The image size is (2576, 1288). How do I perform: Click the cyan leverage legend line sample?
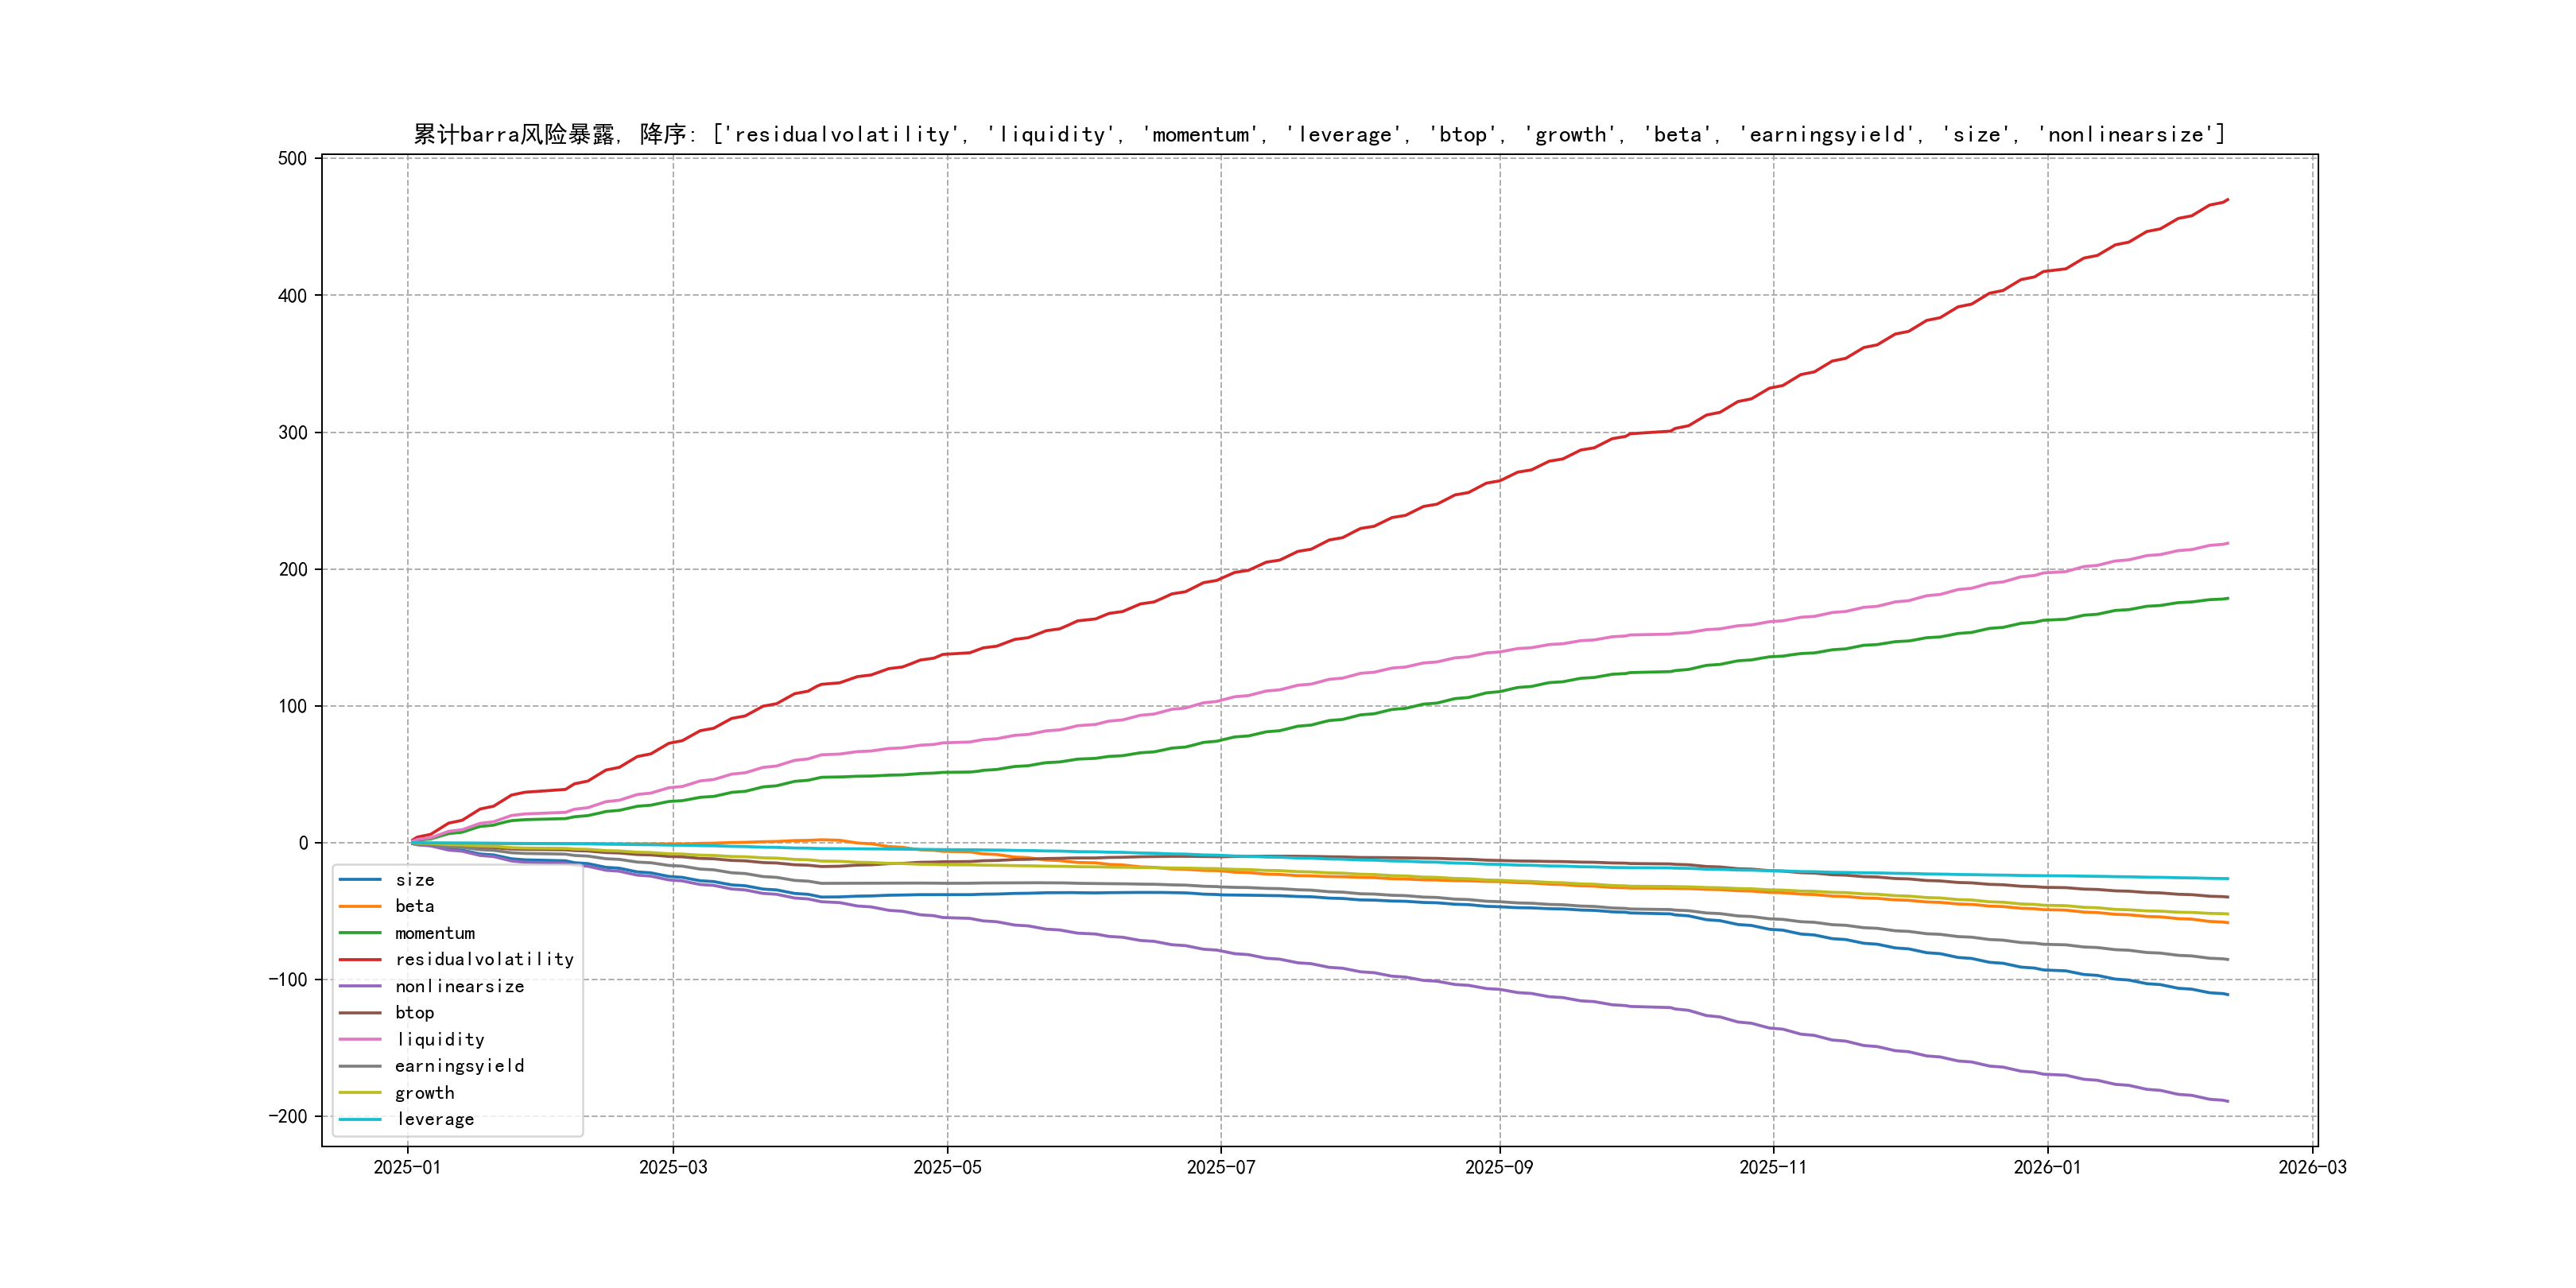pyautogui.click(x=360, y=1119)
